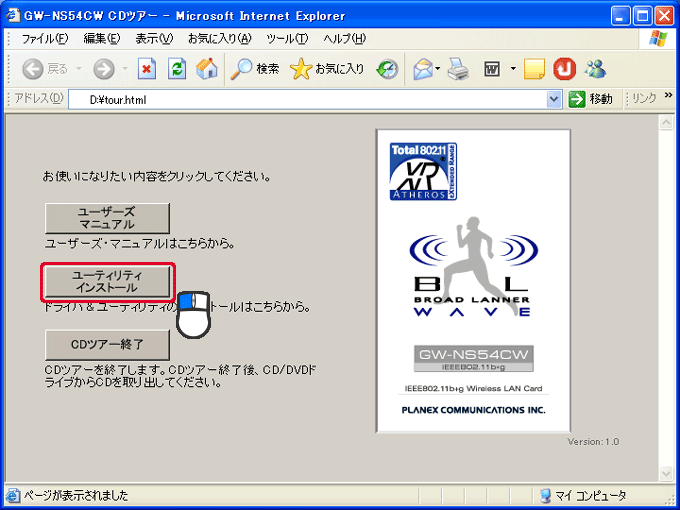Click the IEEE802.11b+g Wireless LAN Card text

(473, 389)
